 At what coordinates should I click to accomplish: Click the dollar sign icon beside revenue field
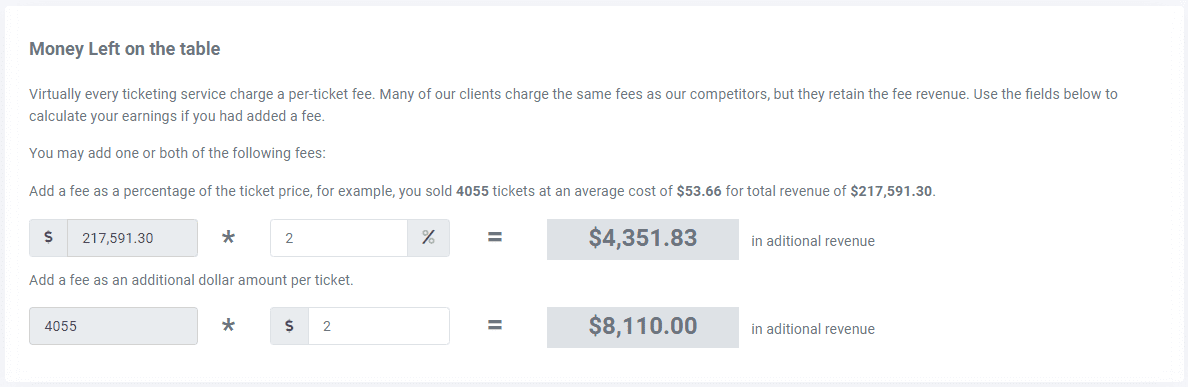point(48,238)
